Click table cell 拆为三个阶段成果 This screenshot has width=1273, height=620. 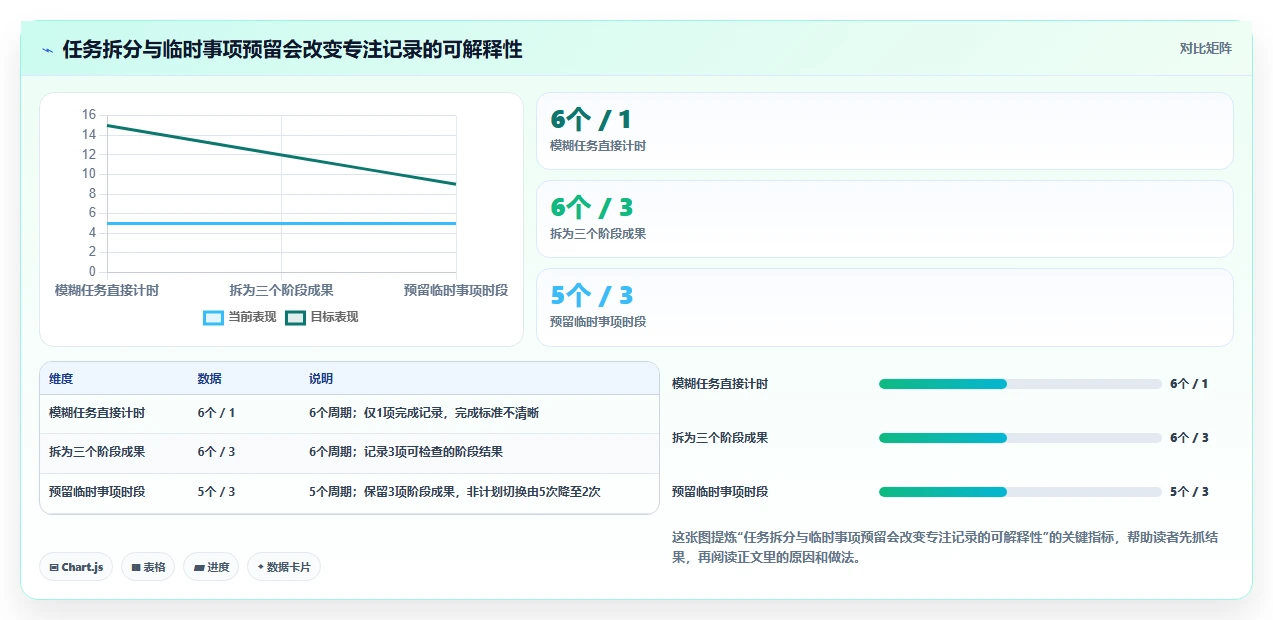tap(97, 452)
